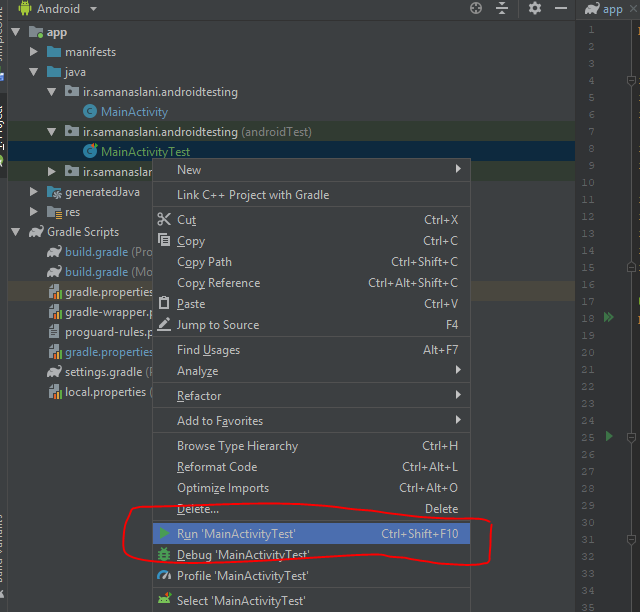Click the res folder icon
This screenshot has width=640, height=612.
point(54,212)
